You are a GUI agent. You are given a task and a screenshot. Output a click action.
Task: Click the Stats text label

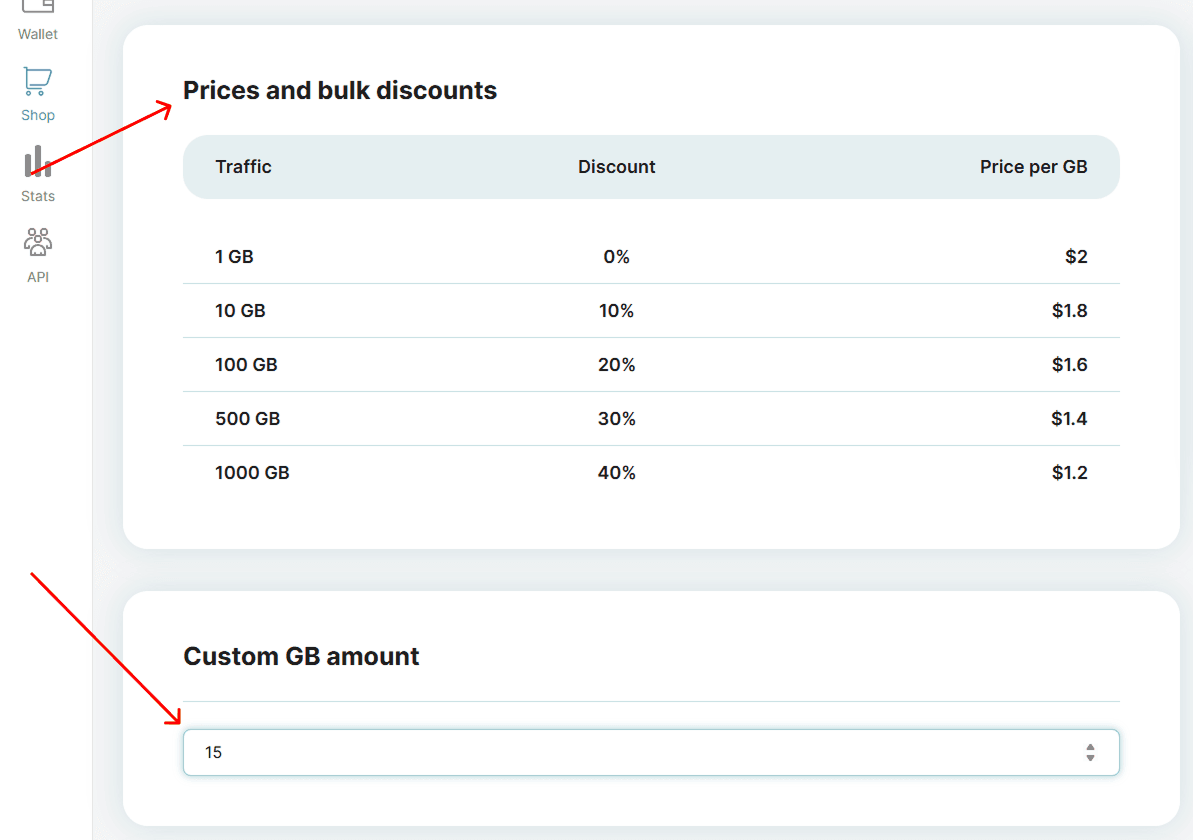[38, 196]
